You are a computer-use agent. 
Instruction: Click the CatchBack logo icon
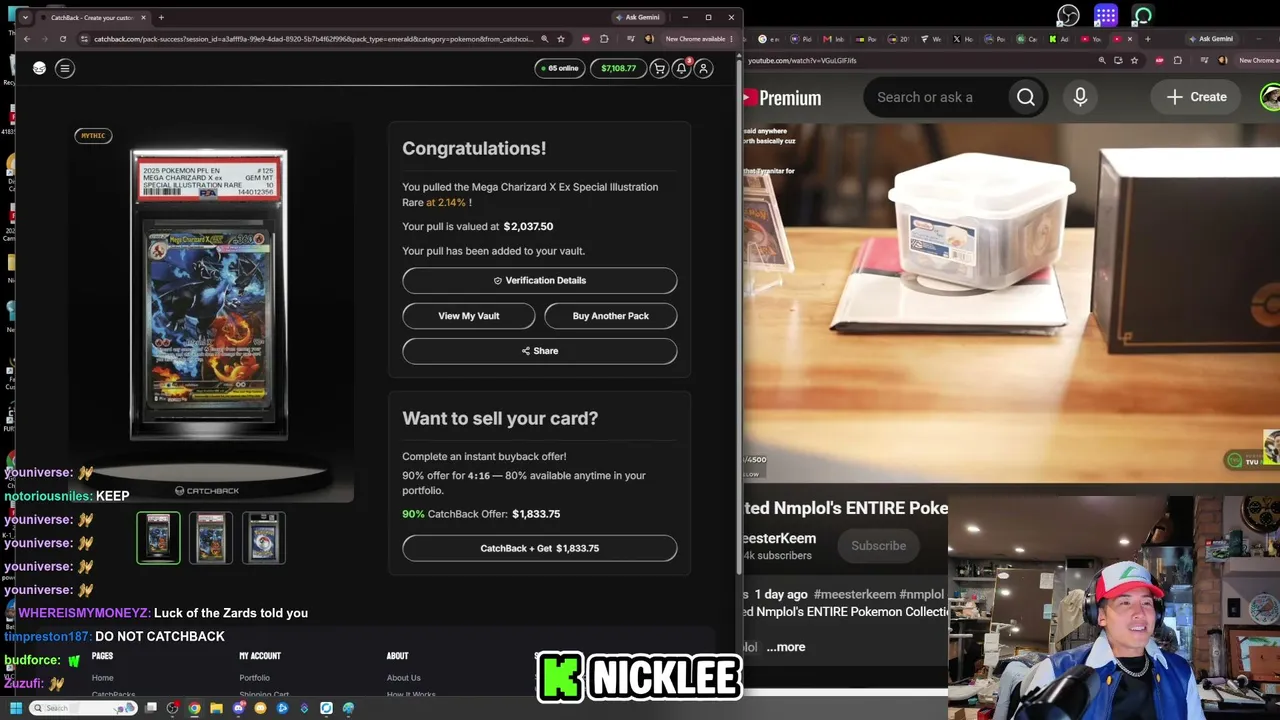tap(39, 68)
